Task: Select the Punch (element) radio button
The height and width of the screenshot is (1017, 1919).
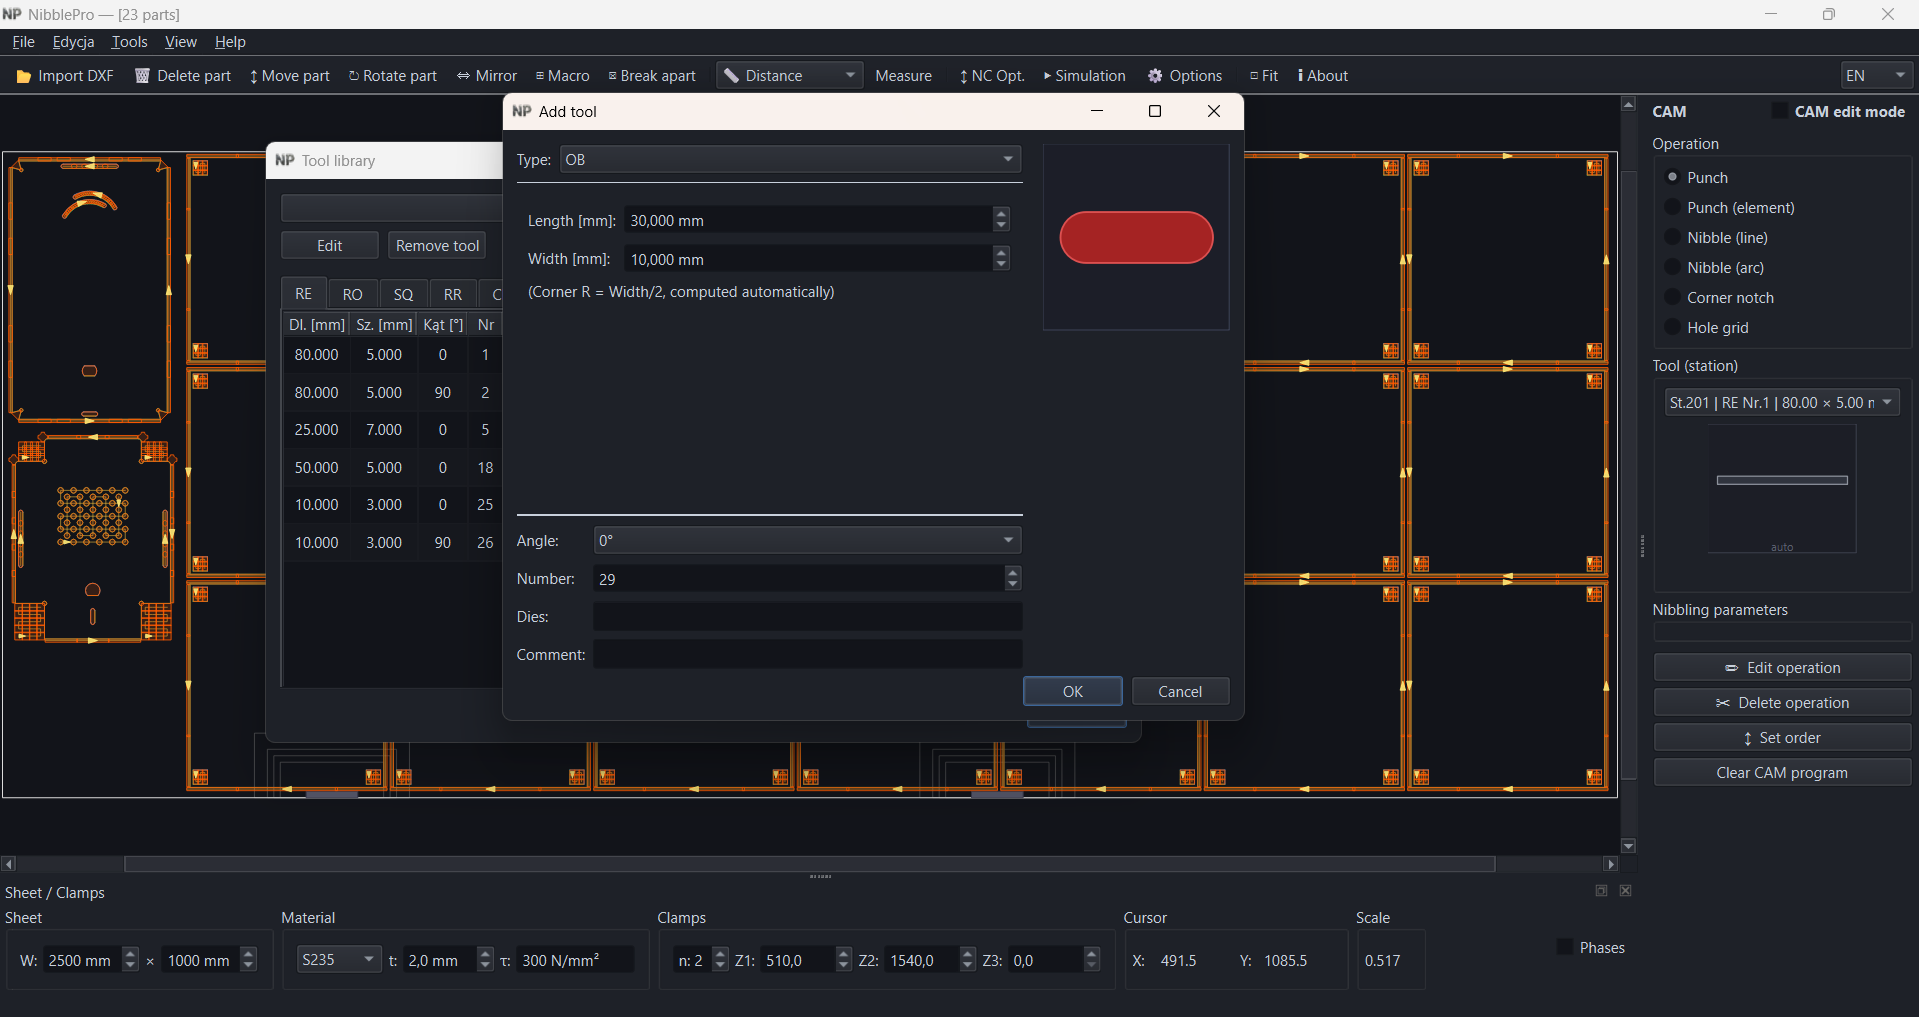Action: pos(1672,207)
